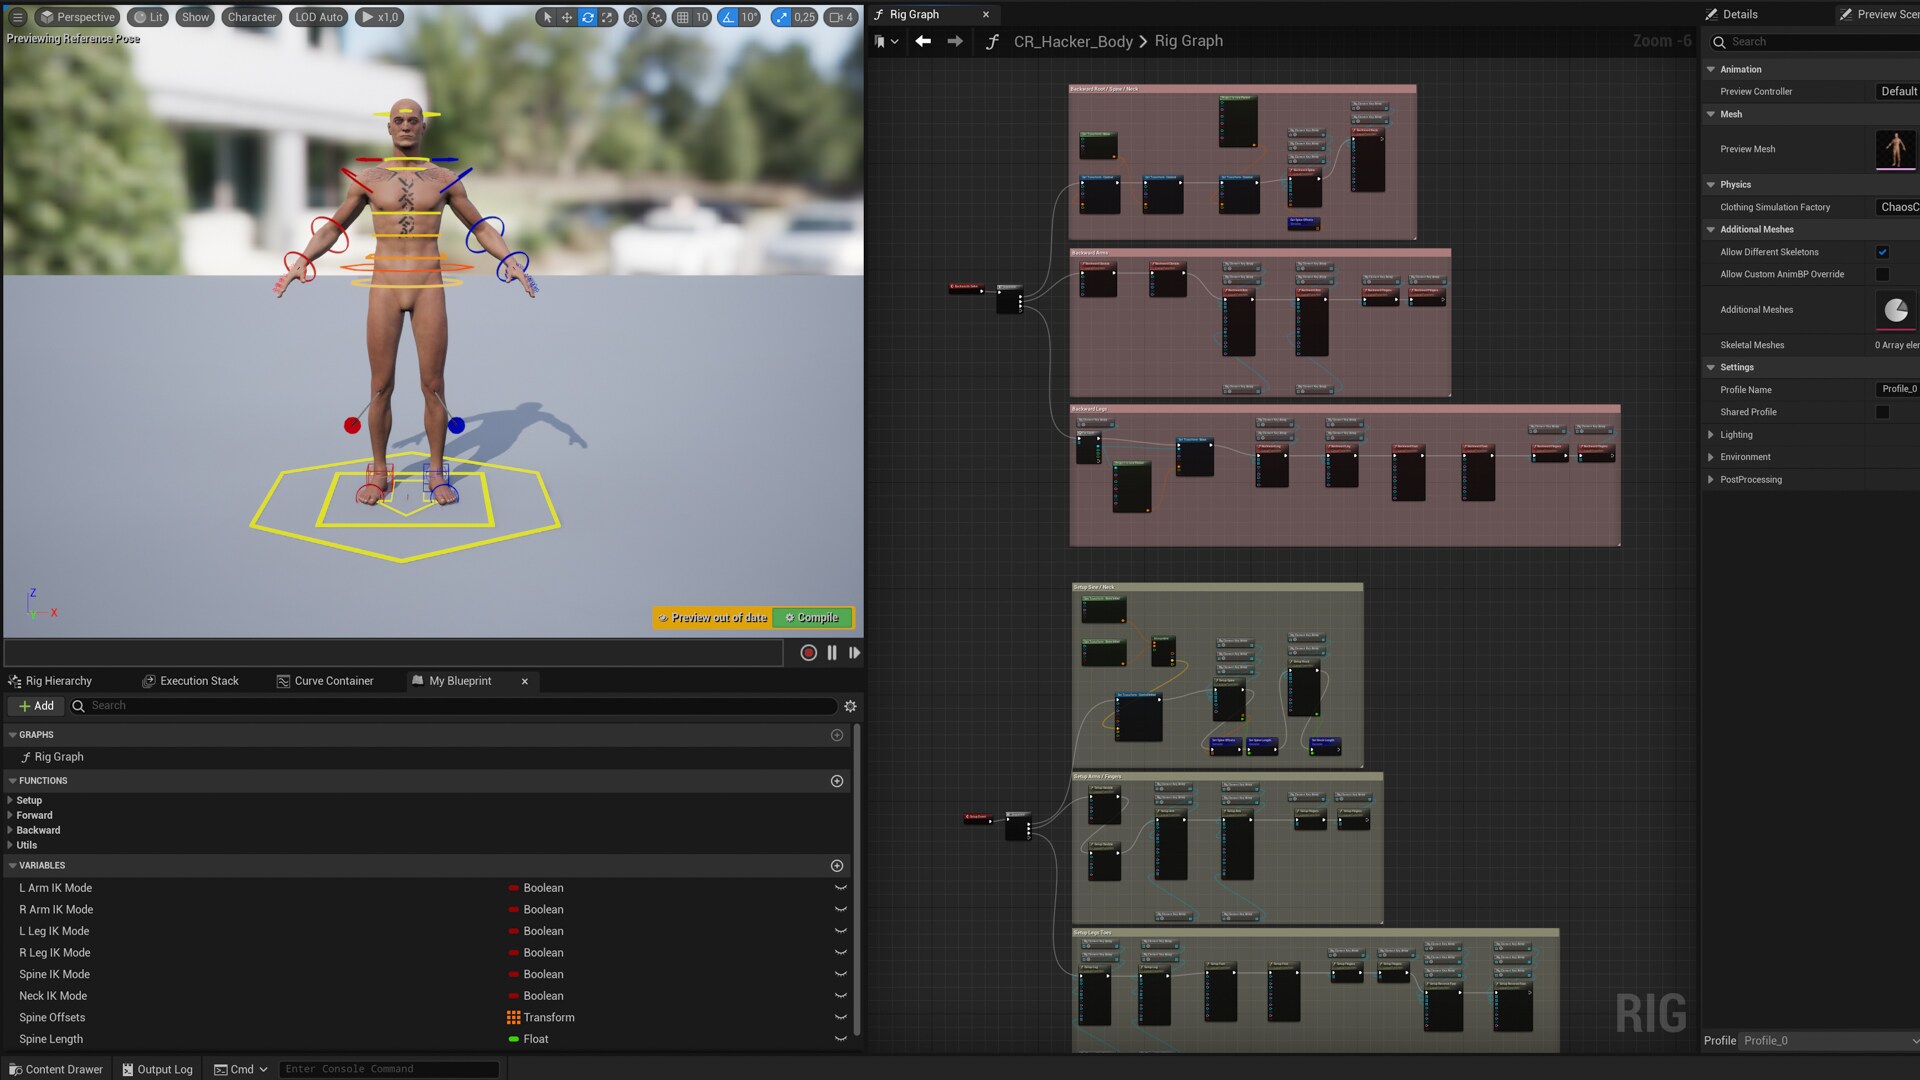Viewport: 1920px width, 1080px height.
Task: Add a new variable with plus icon
Action: click(x=837, y=866)
